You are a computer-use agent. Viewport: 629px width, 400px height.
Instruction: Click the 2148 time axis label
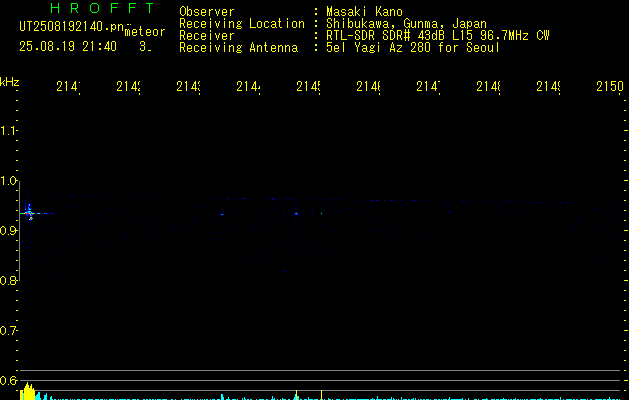[x=488, y=86]
